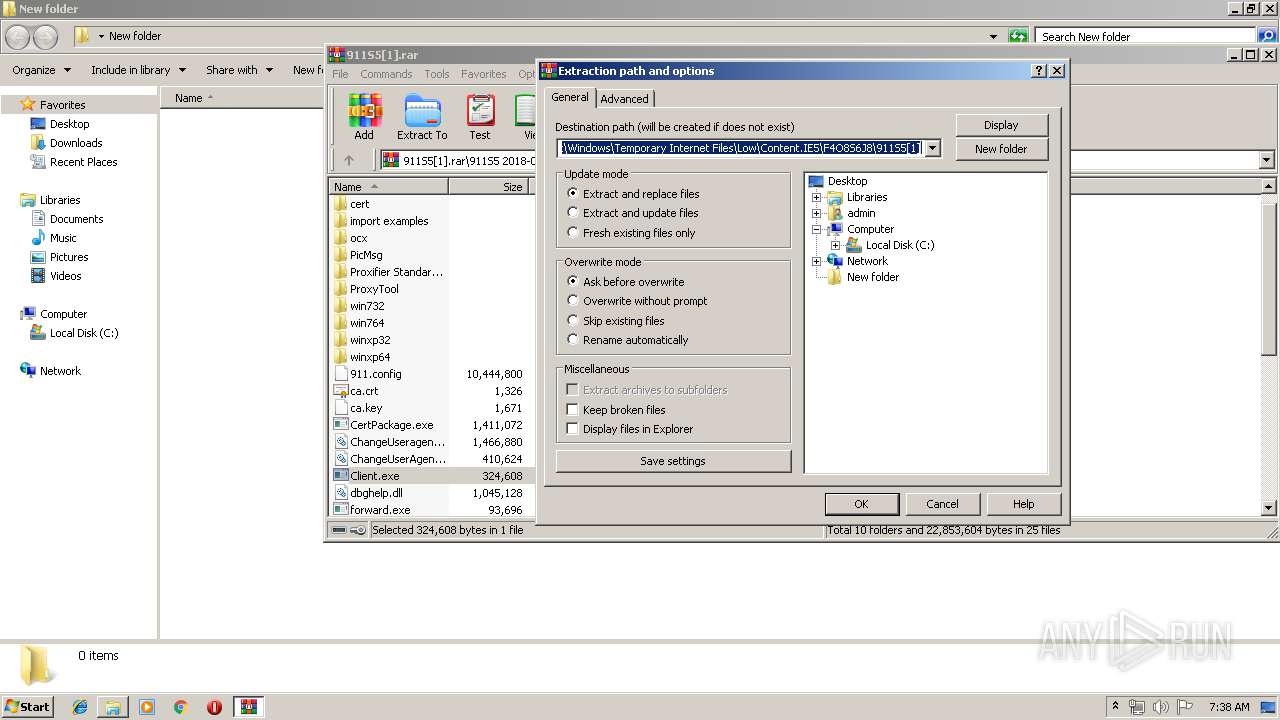Open Share with dropdown in Explorer

coord(239,70)
